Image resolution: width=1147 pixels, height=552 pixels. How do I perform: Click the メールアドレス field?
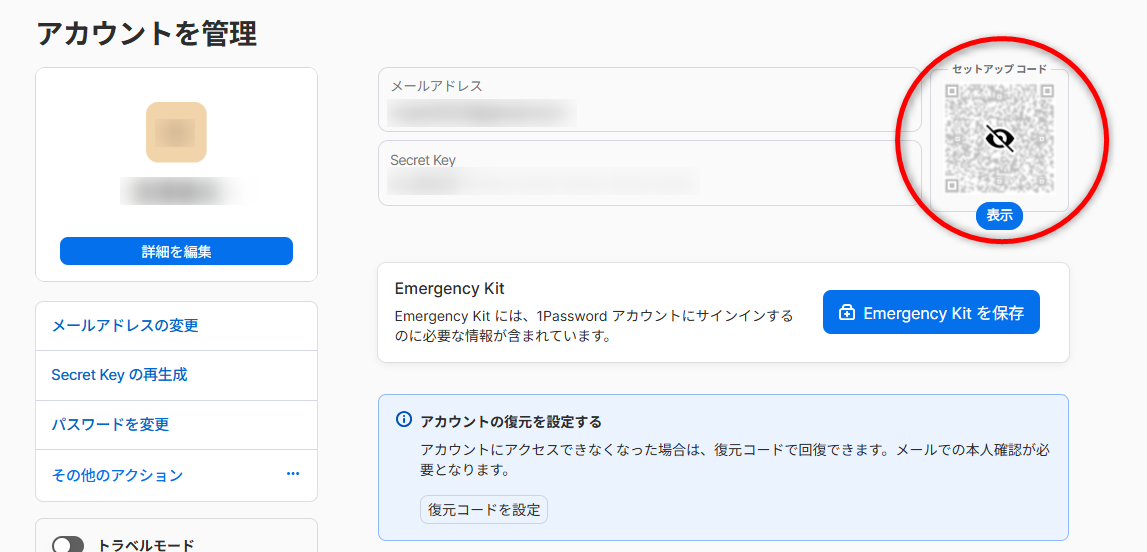[x=650, y=101]
